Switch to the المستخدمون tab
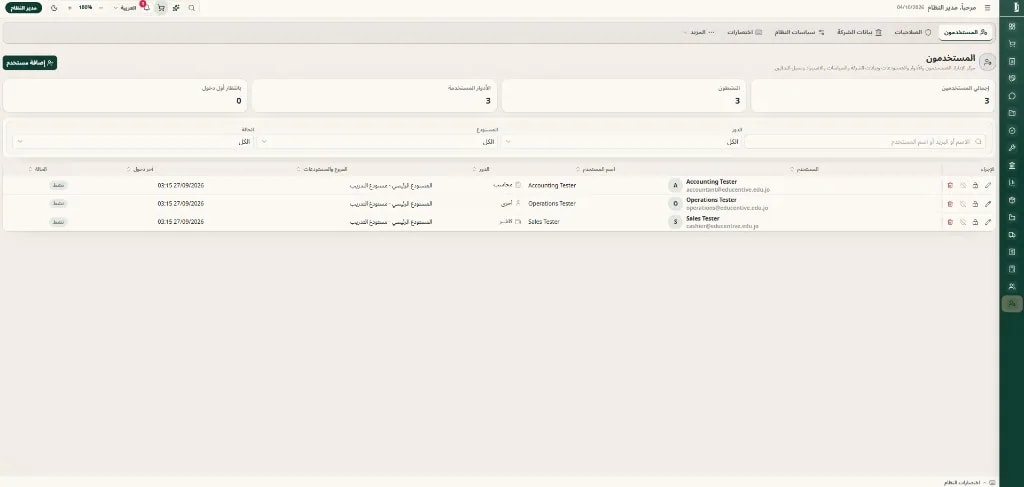This screenshot has width=1024, height=487. [965, 32]
